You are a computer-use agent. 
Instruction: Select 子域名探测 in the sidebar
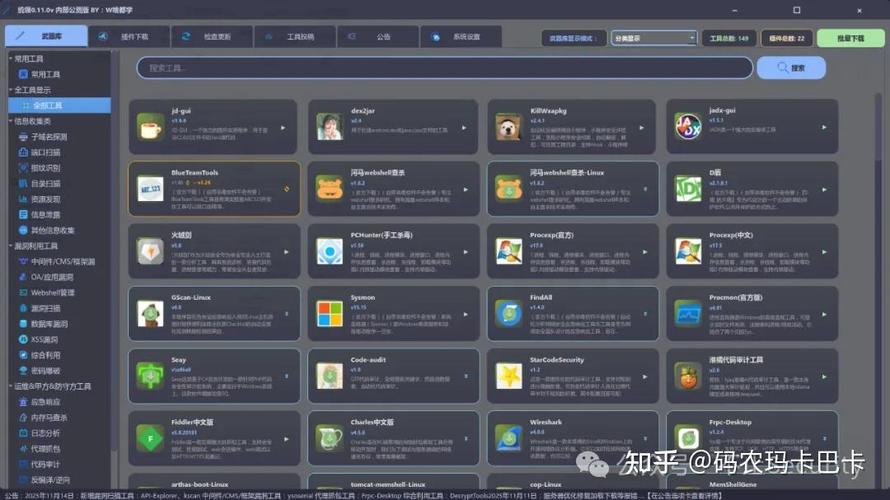(60, 137)
